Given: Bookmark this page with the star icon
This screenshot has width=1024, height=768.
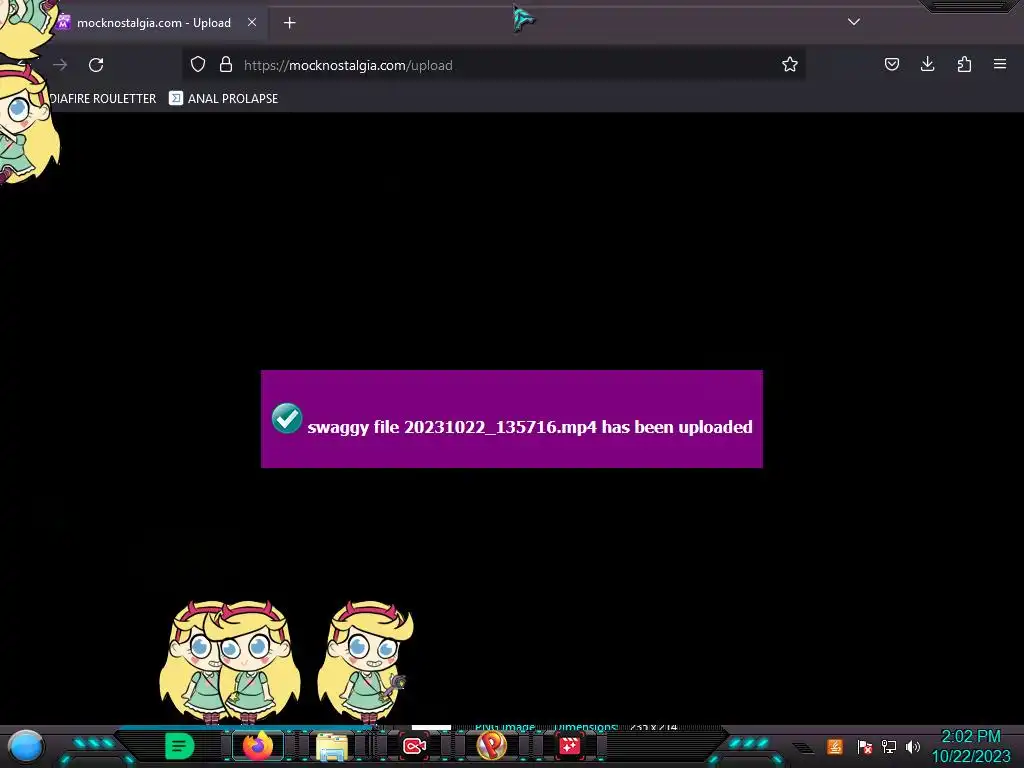Looking at the screenshot, I should [x=790, y=65].
